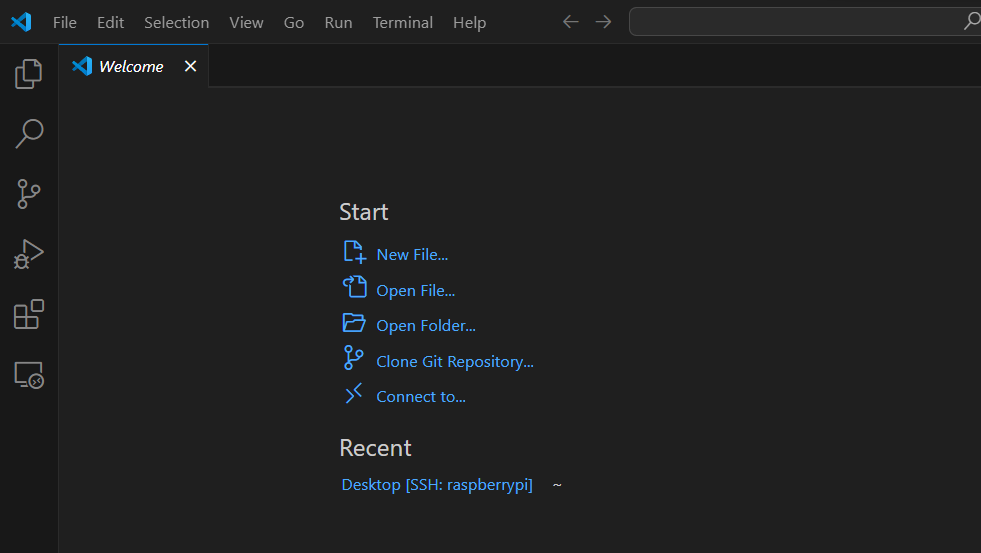Open the Run and Debug view
Image resolution: width=981 pixels, height=553 pixels.
[x=29, y=254]
